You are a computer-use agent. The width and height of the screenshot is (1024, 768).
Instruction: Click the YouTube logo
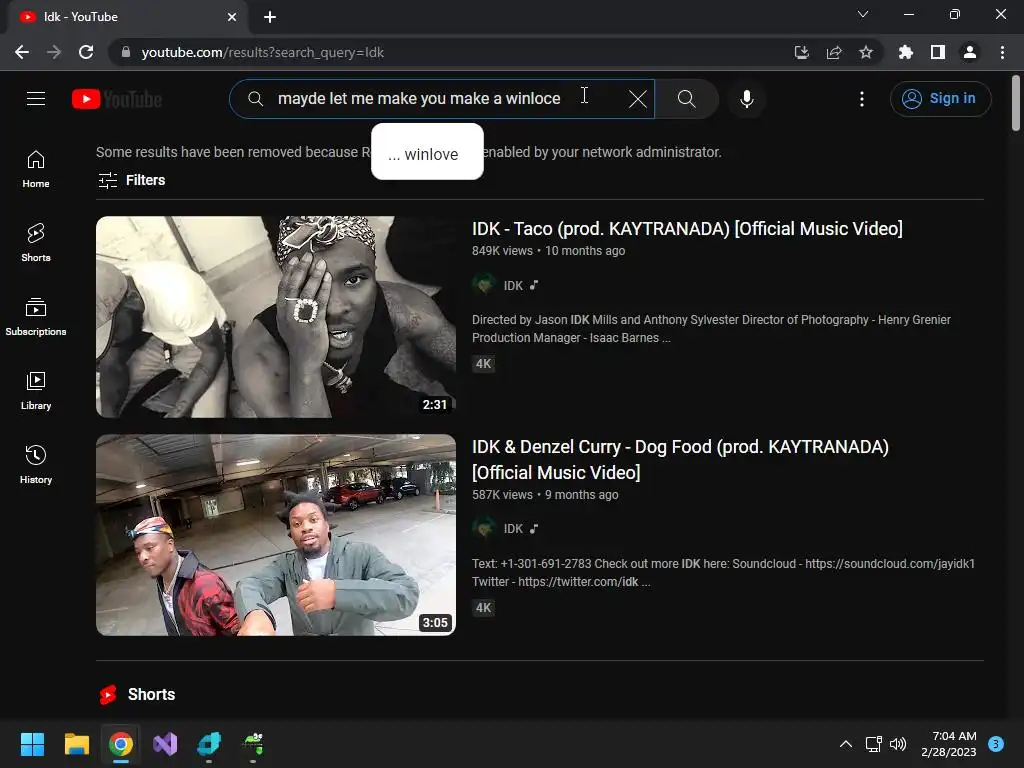coord(116,99)
